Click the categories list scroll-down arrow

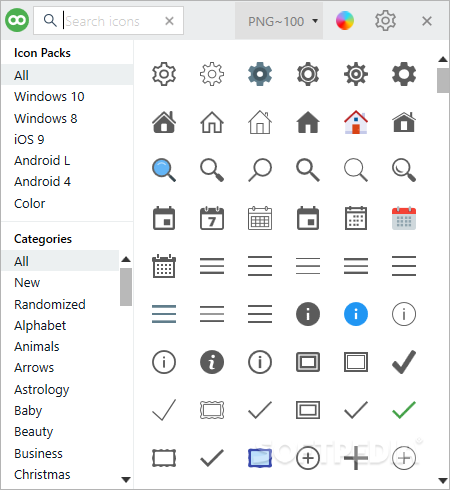[126, 480]
